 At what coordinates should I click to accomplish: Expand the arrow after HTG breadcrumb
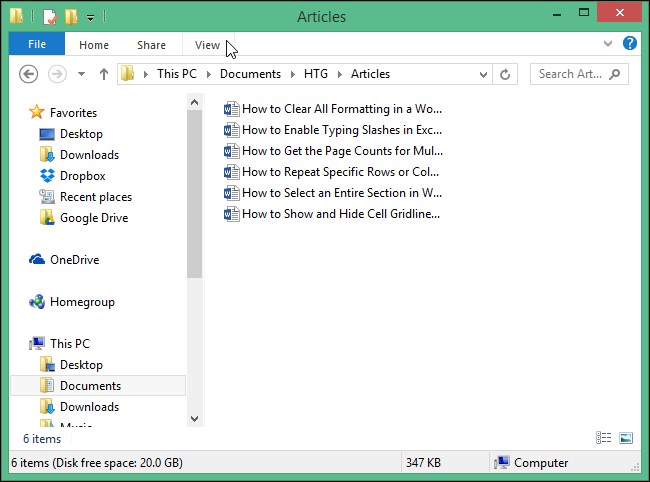point(340,74)
